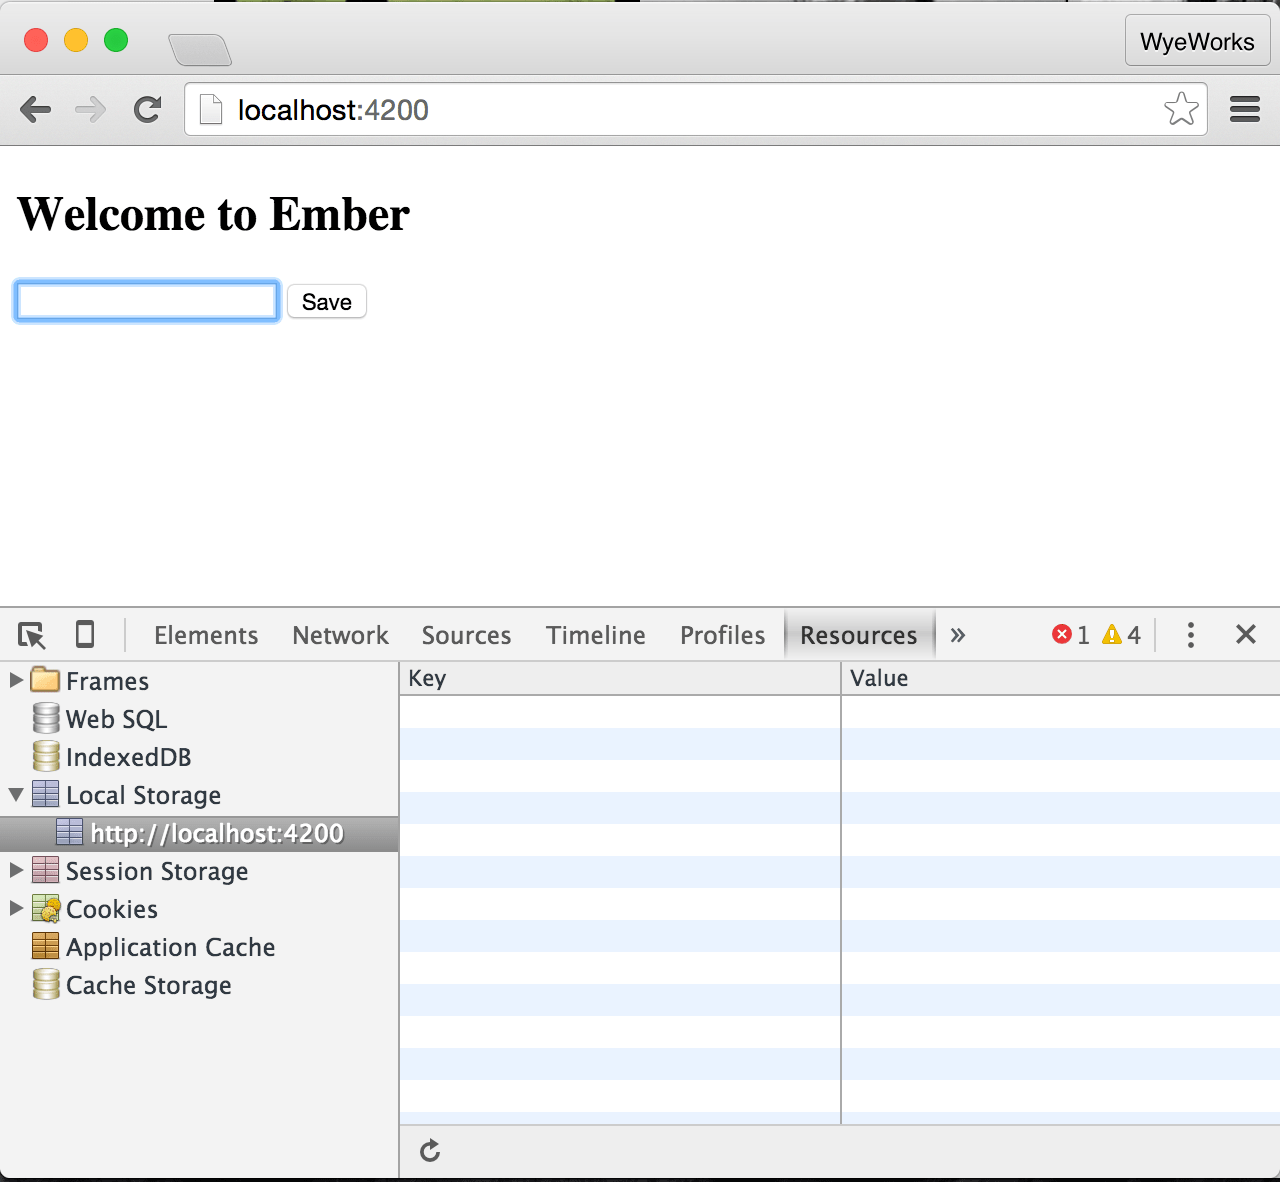Screen dimensions: 1280x1182
Task: Switch to the Network tab
Action: click(x=340, y=635)
